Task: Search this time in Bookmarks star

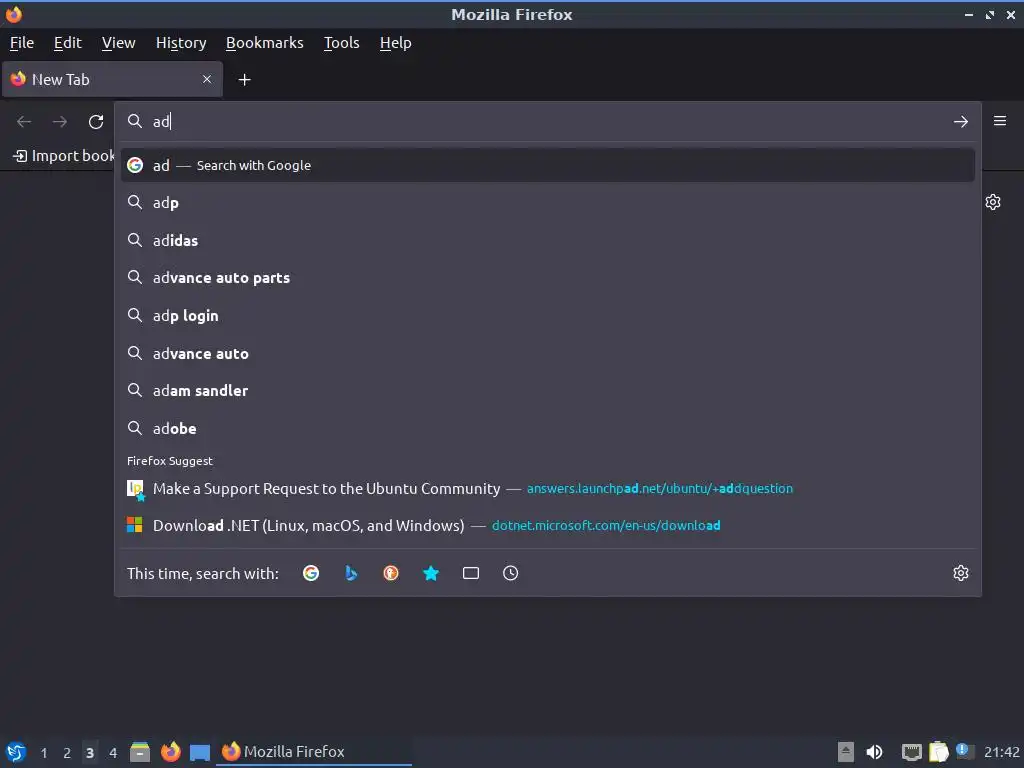Action: [430, 573]
